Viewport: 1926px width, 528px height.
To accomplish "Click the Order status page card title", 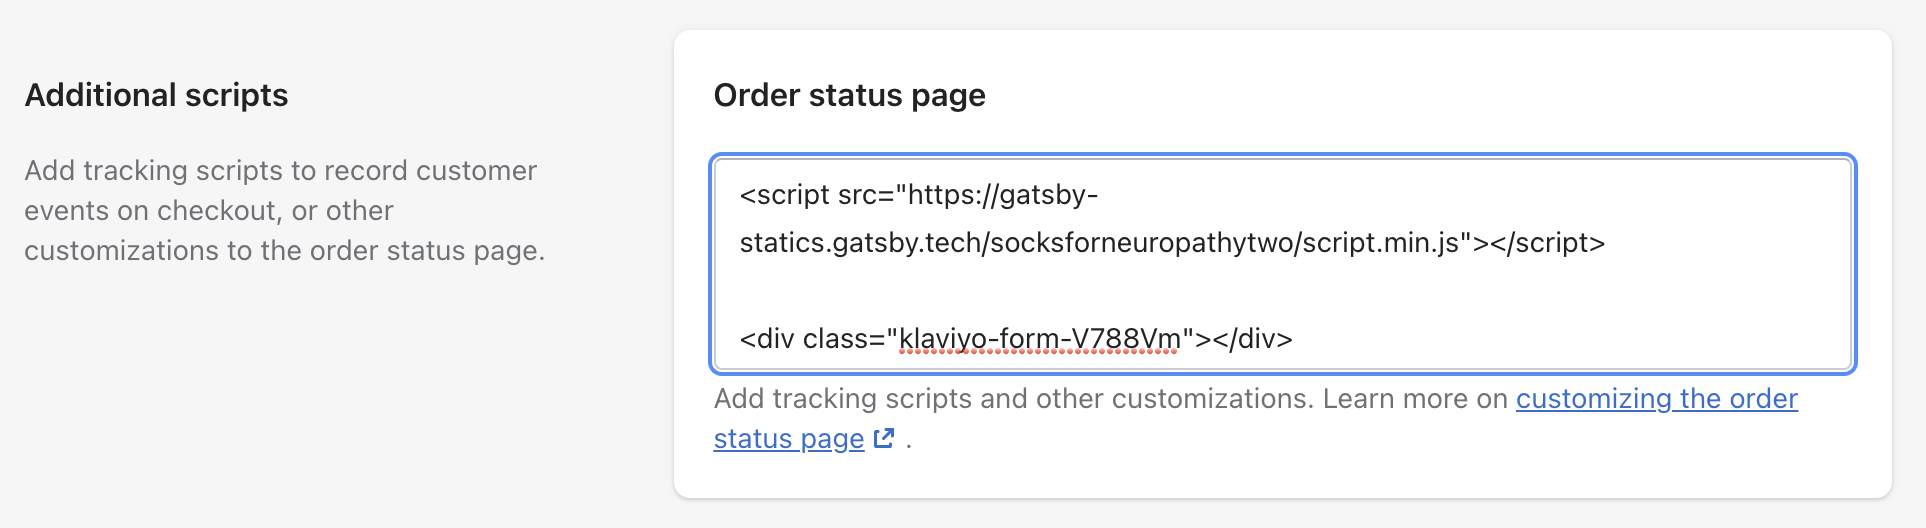I will point(849,95).
